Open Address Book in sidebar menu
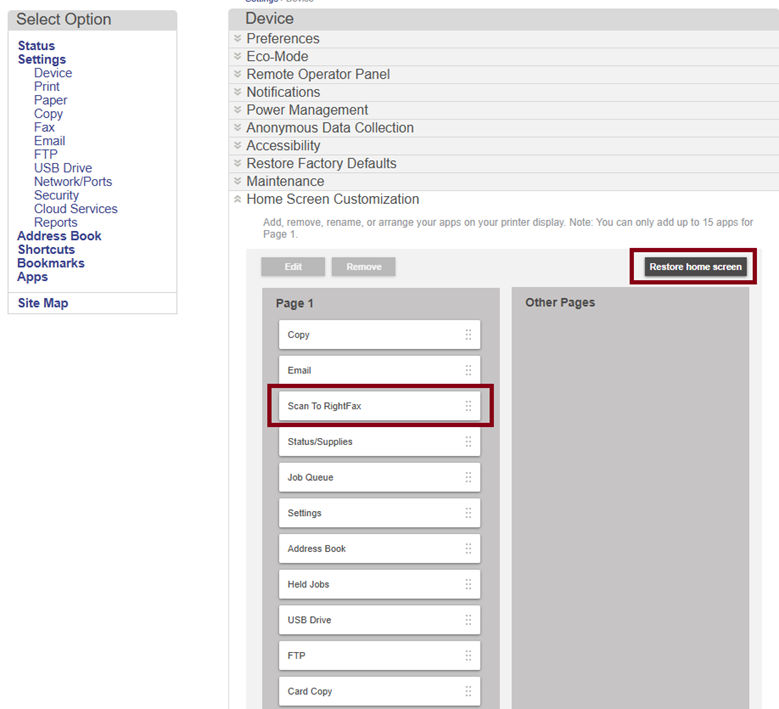This screenshot has height=709, width=779. [x=59, y=236]
